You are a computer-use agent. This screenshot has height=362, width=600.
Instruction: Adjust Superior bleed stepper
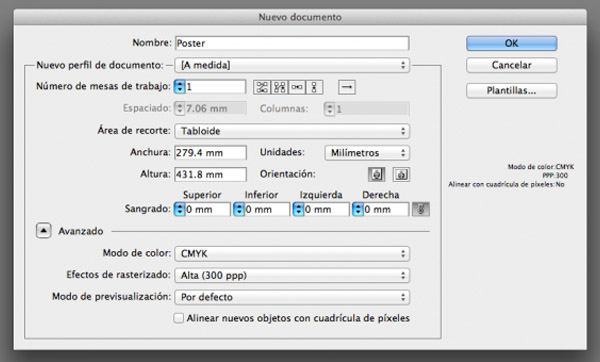click(x=179, y=209)
